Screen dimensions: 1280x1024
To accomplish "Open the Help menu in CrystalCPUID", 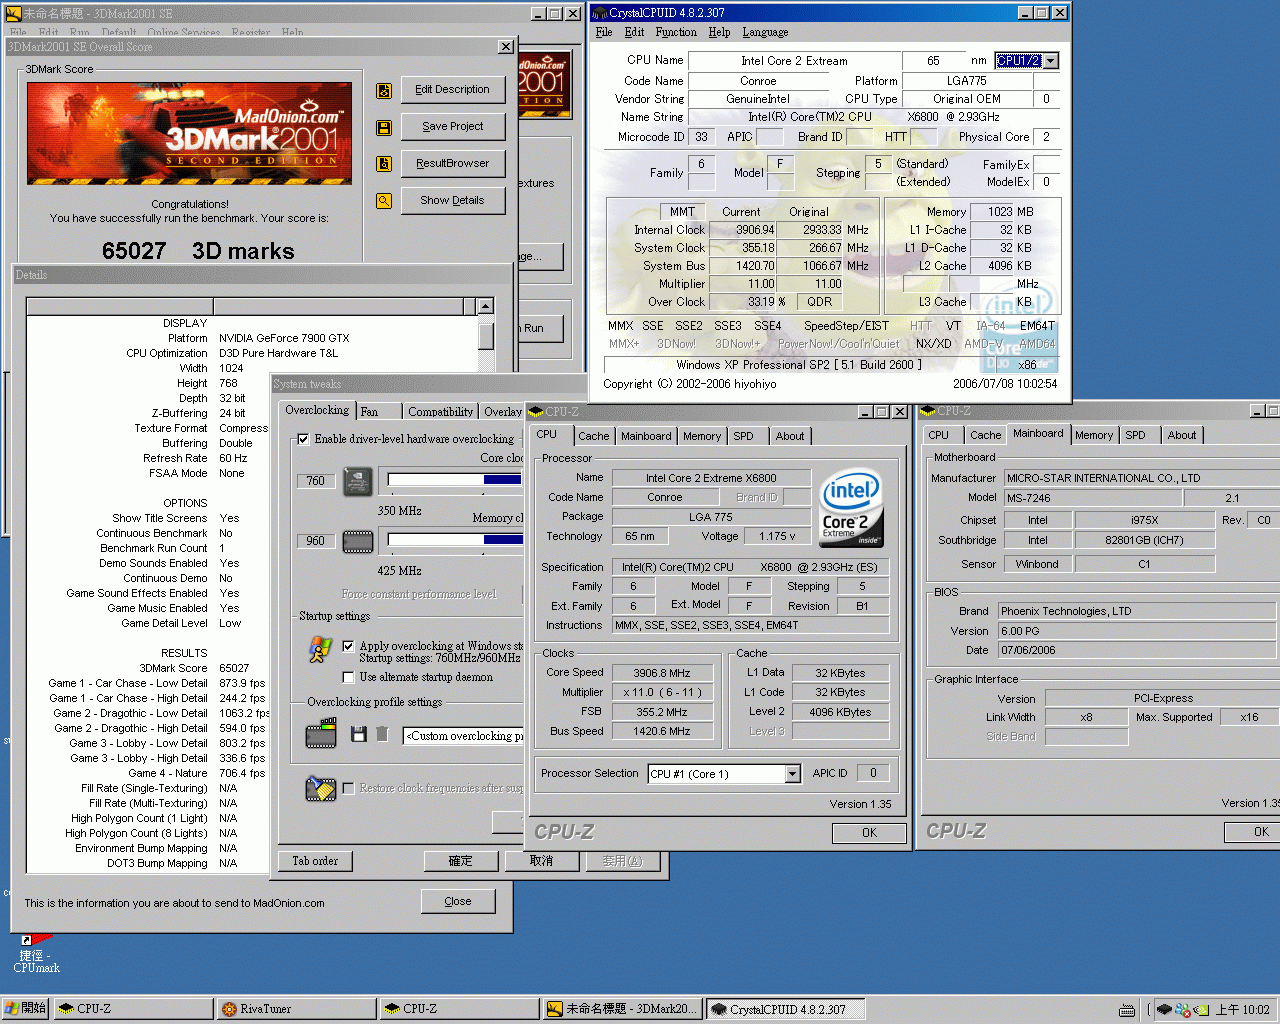I will (x=720, y=32).
